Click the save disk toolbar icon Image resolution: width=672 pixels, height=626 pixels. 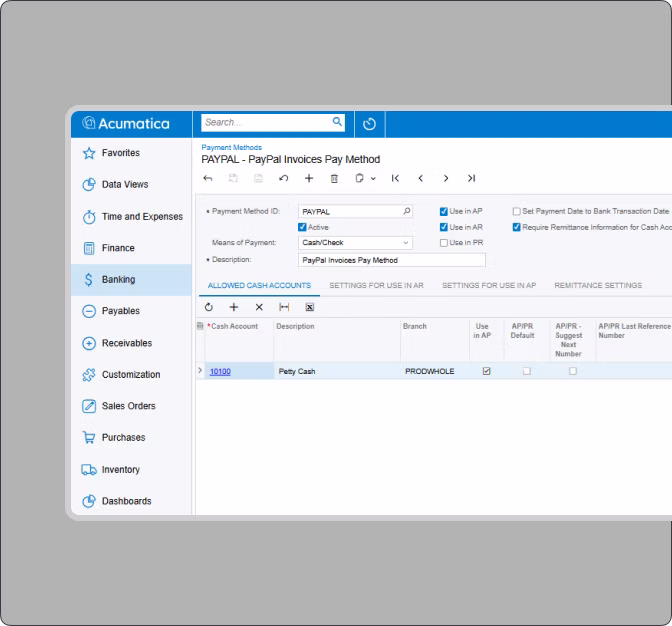click(x=258, y=178)
